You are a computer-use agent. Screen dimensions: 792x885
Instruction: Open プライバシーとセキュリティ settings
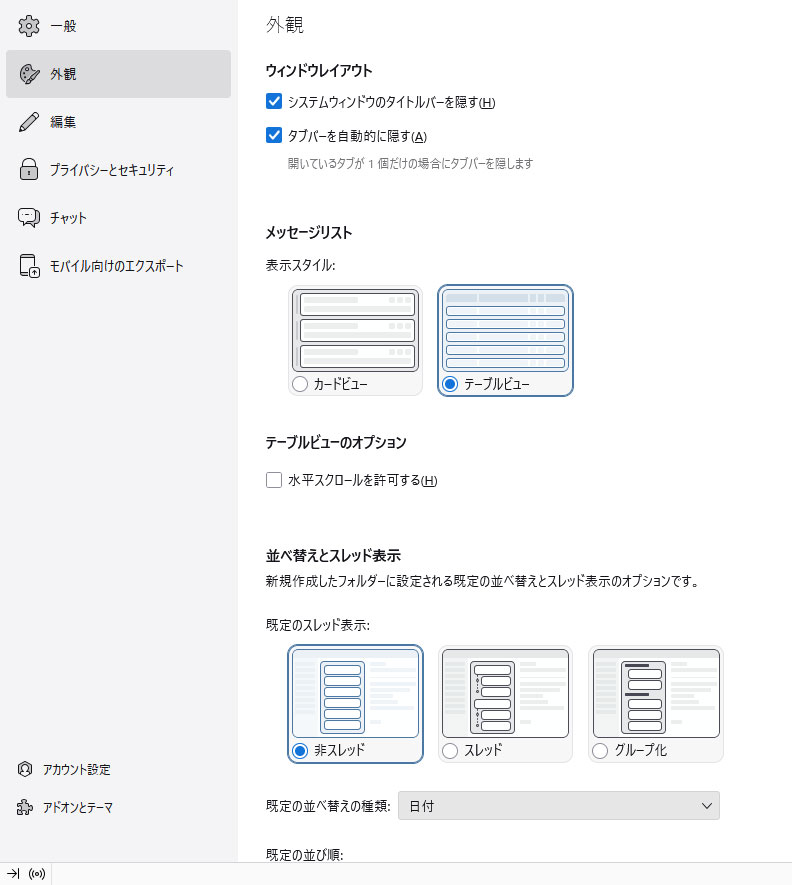(x=119, y=169)
